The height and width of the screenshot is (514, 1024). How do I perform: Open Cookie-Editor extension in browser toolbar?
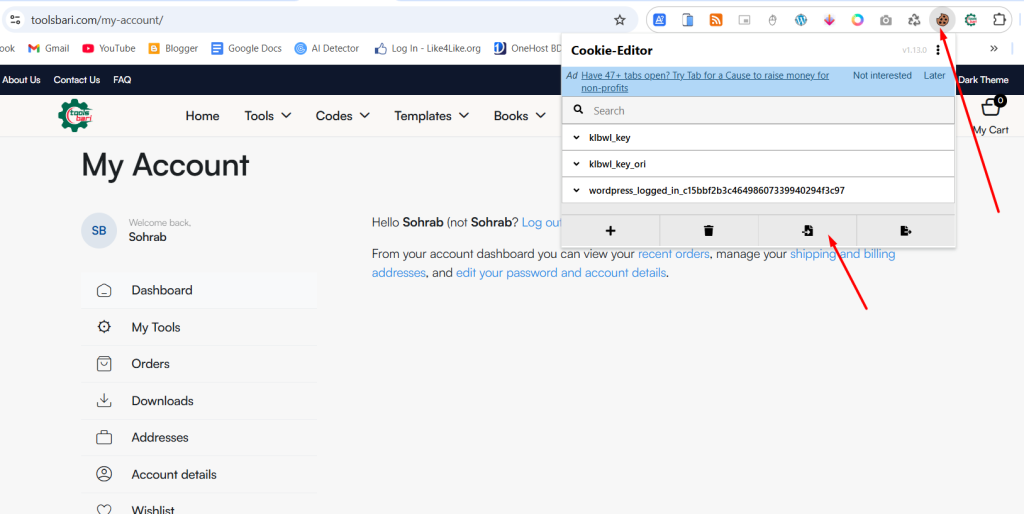point(941,20)
